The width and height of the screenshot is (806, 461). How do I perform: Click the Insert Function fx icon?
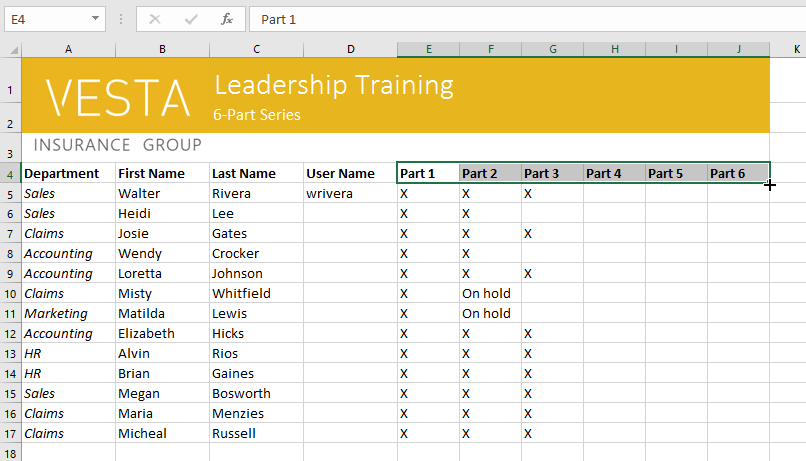pos(227,19)
